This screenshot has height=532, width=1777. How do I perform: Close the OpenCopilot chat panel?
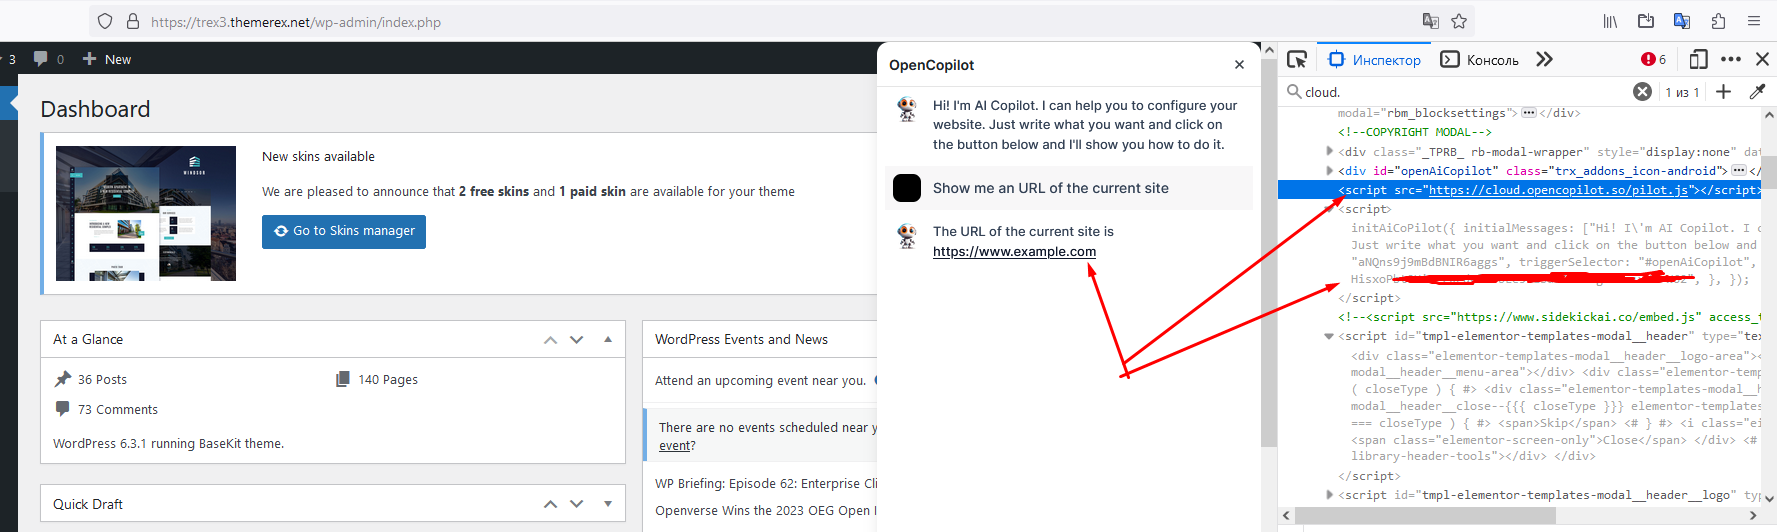pyautogui.click(x=1239, y=65)
